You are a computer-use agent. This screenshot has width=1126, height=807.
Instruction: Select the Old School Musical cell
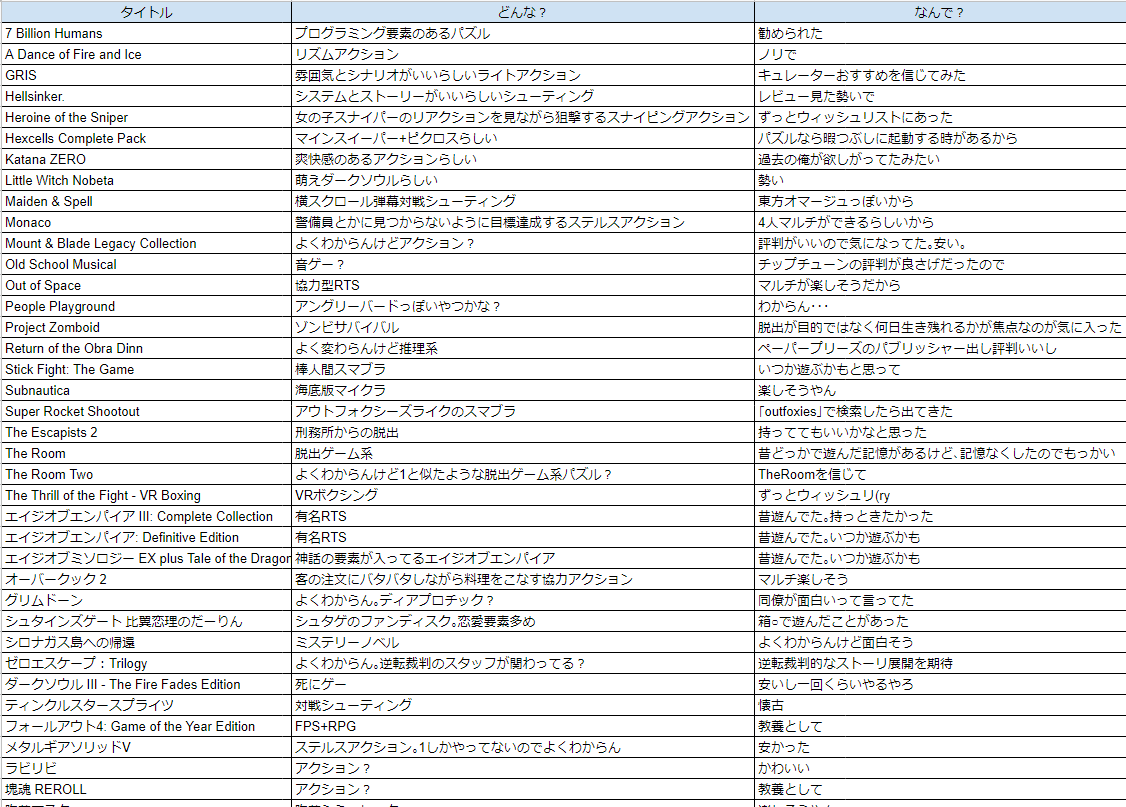tap(146, 264)
